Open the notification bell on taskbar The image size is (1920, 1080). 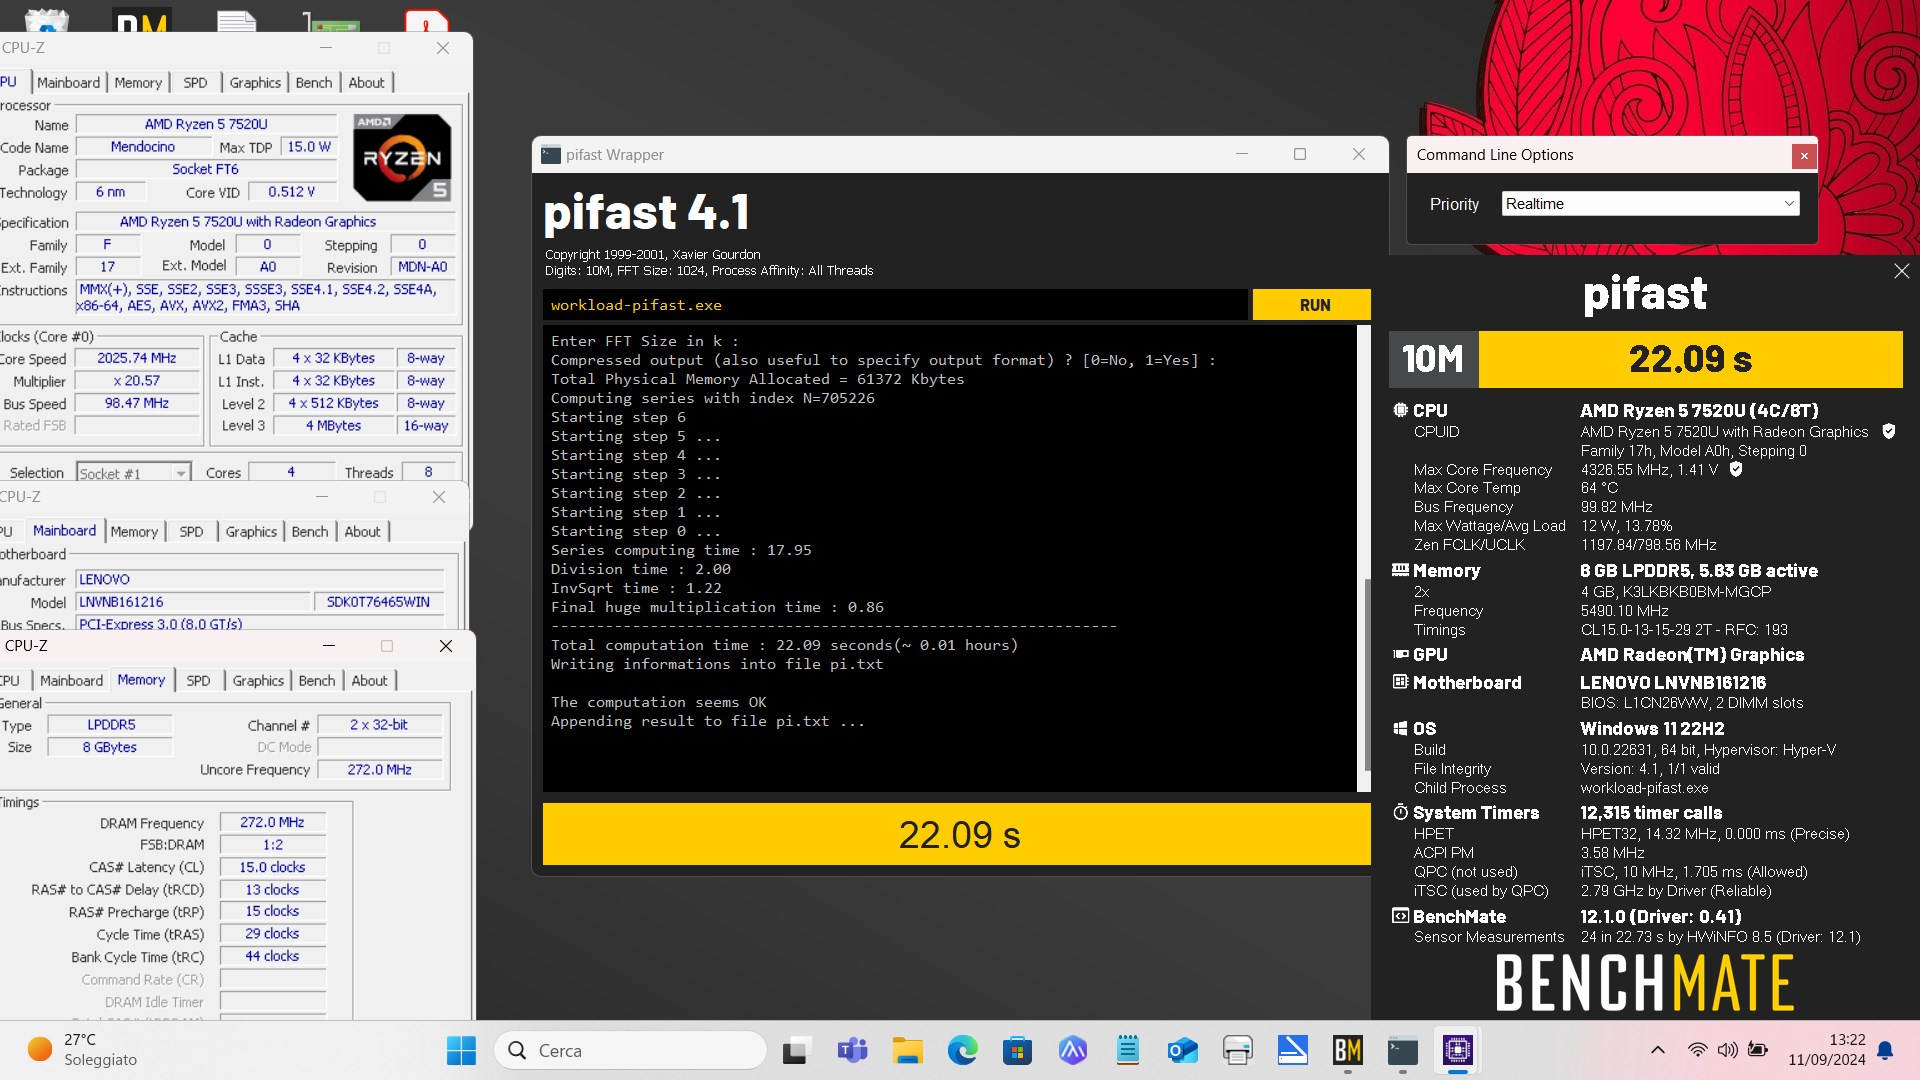(1885, 1050)
